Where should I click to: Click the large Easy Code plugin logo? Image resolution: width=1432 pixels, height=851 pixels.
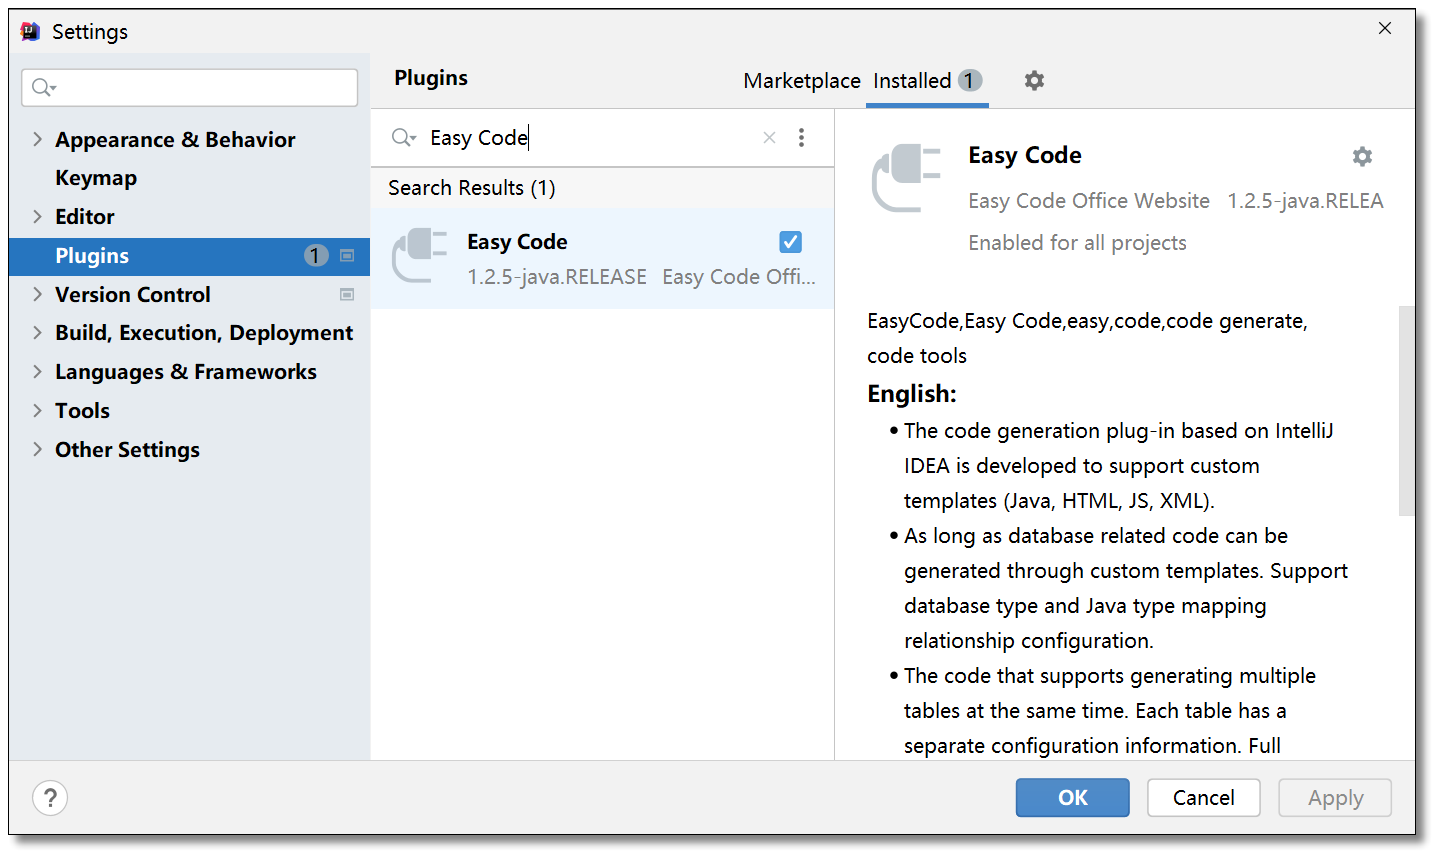[906, 178]
